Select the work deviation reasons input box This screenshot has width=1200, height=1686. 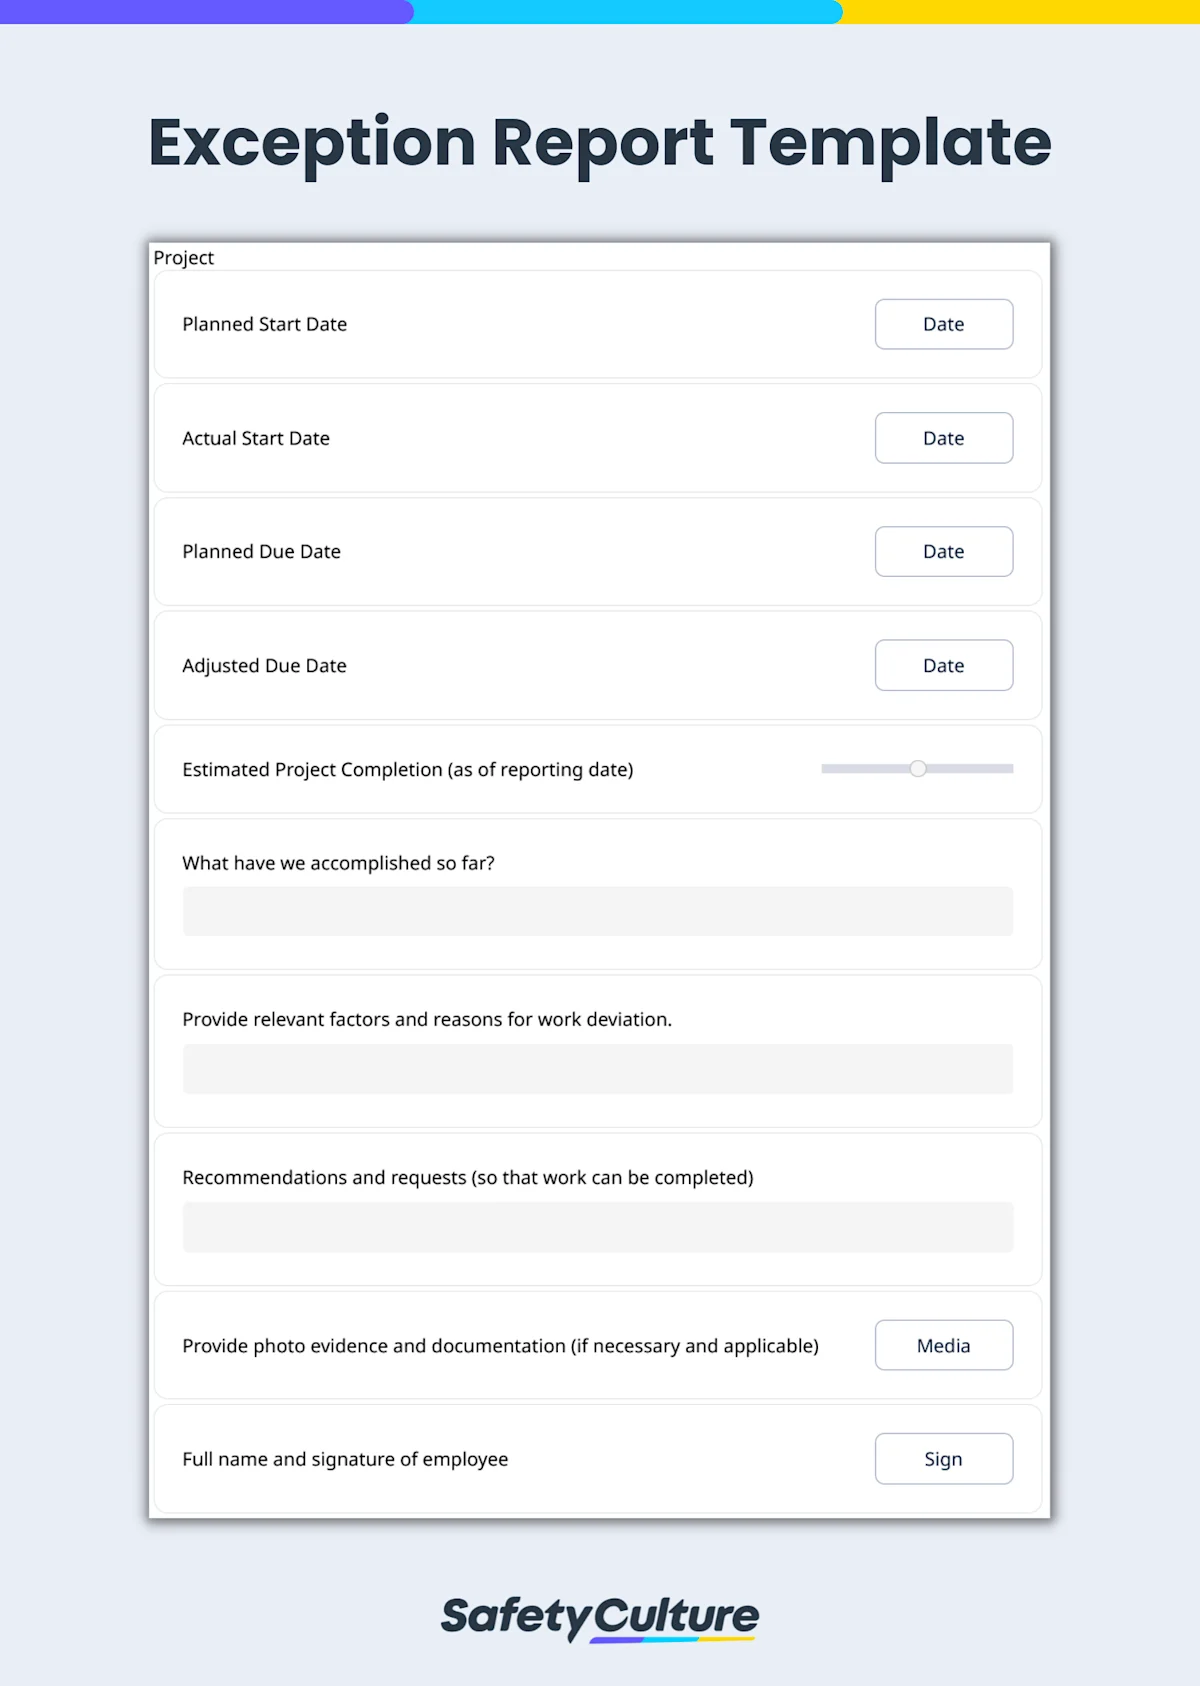598,1068
